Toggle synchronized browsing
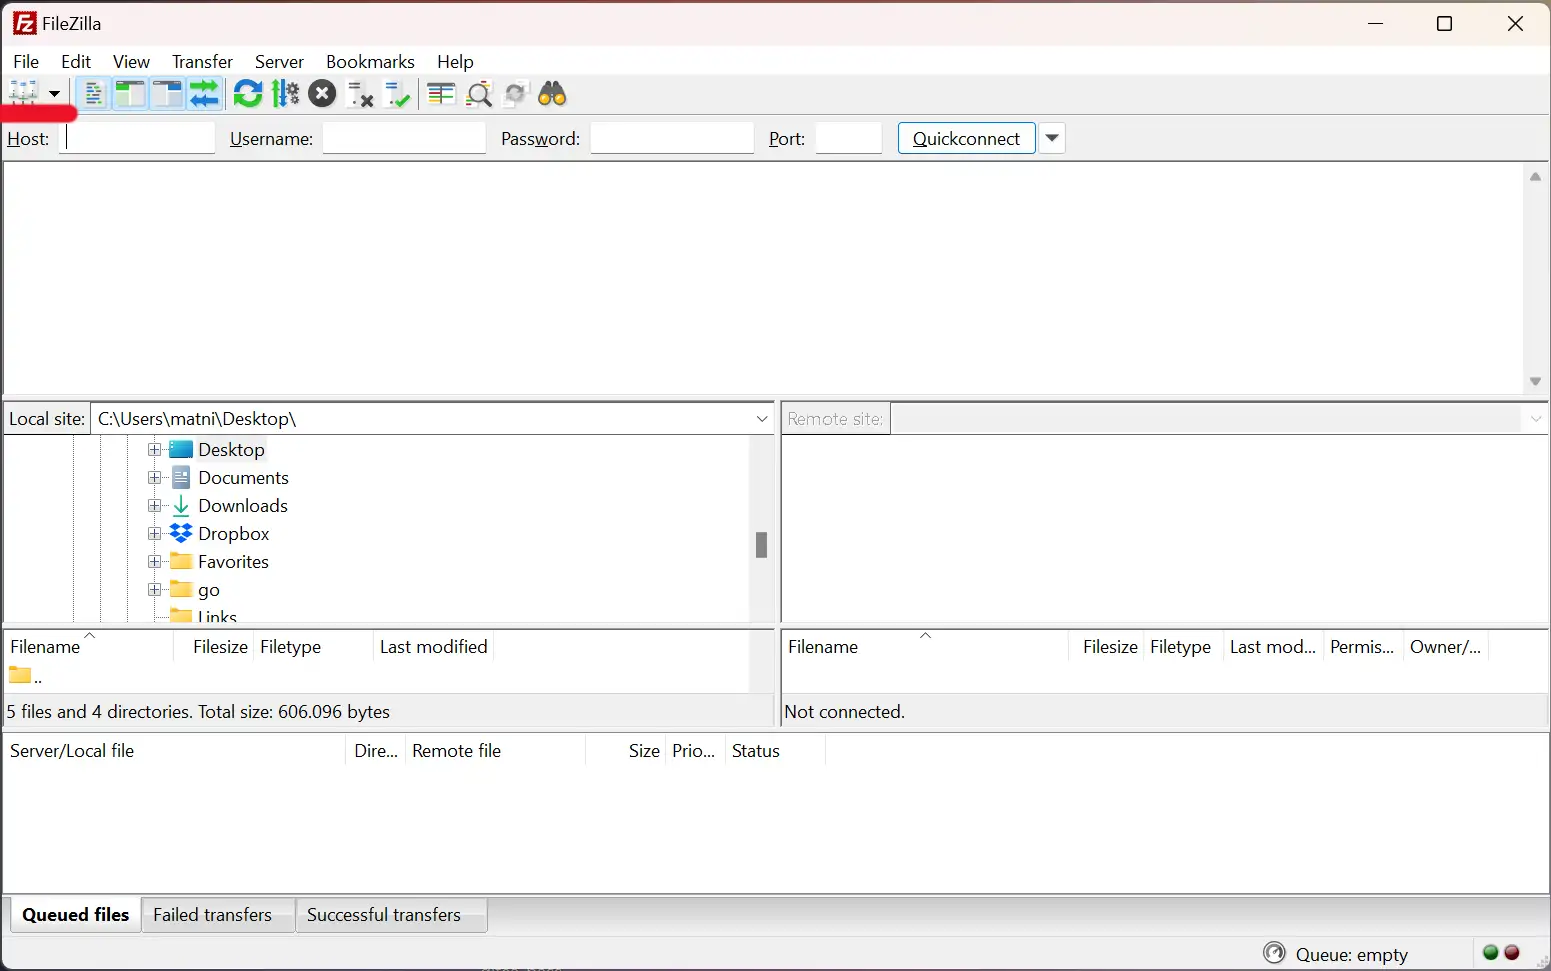This screenshot has width=1551, height=971. [x=515, y=93]
